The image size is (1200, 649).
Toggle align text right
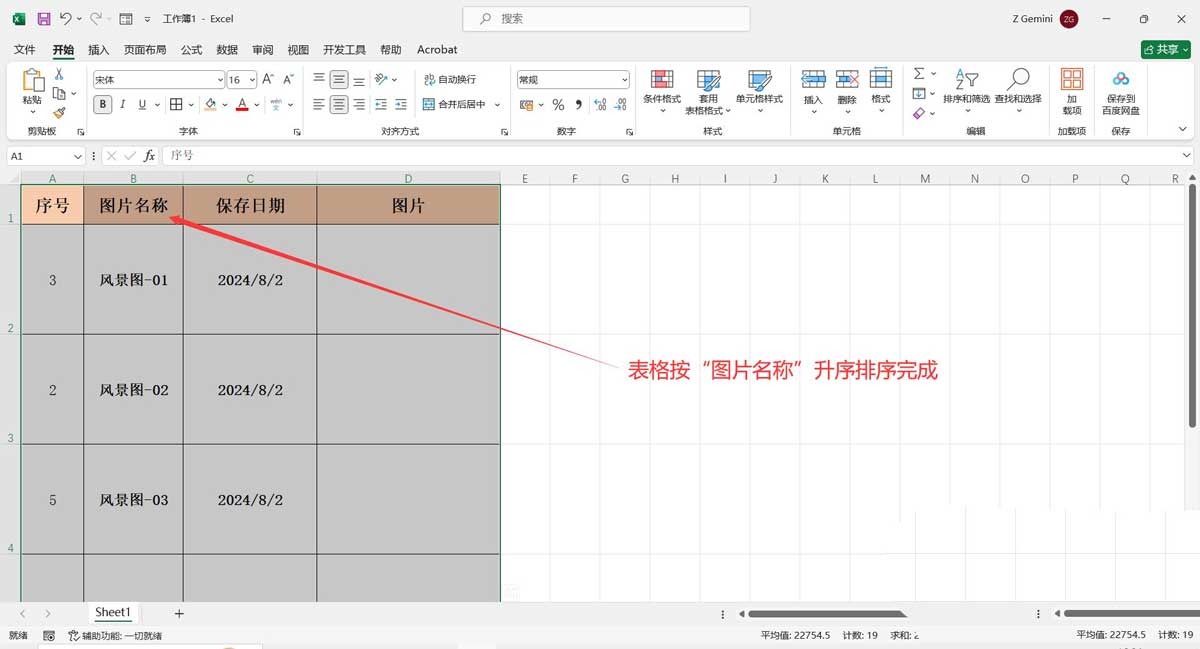click(359, 104)
